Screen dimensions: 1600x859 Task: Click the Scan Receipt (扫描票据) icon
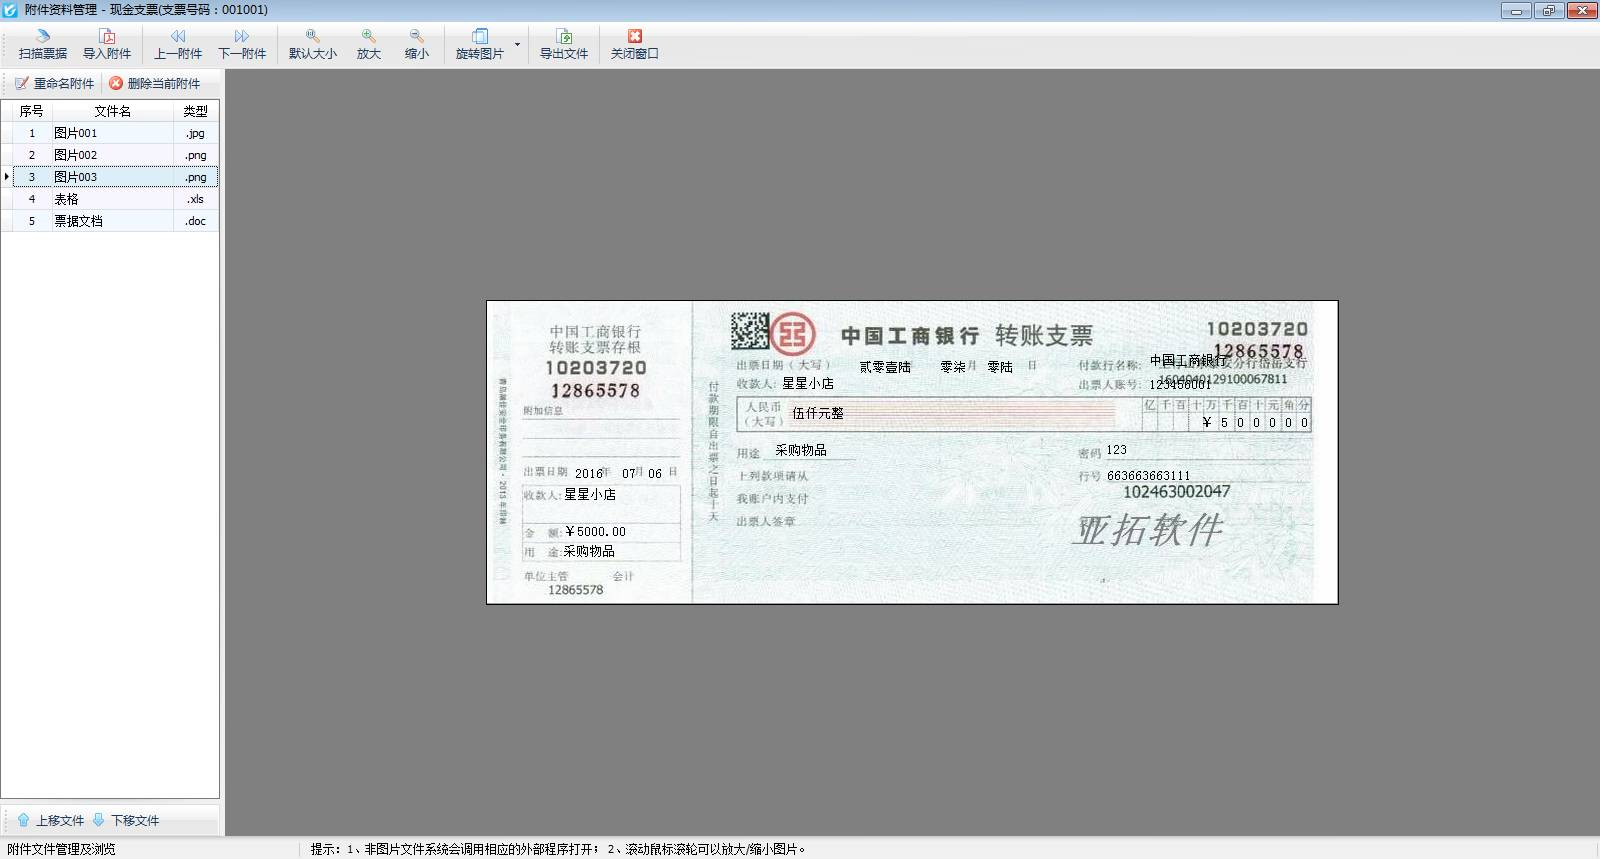43,44
